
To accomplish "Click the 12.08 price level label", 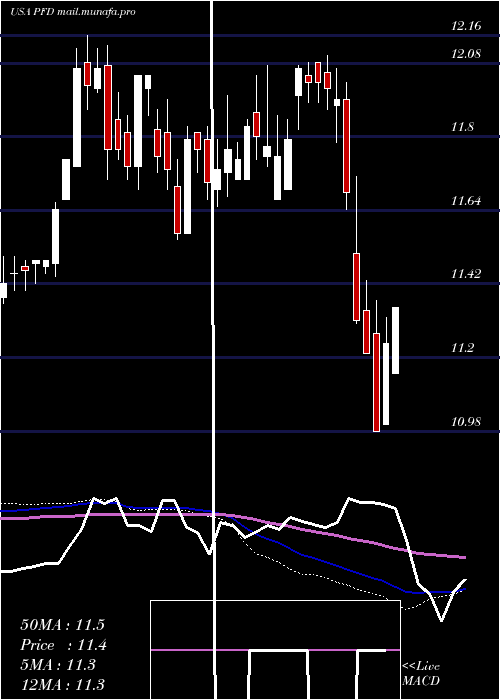I will tap(466, 54).
